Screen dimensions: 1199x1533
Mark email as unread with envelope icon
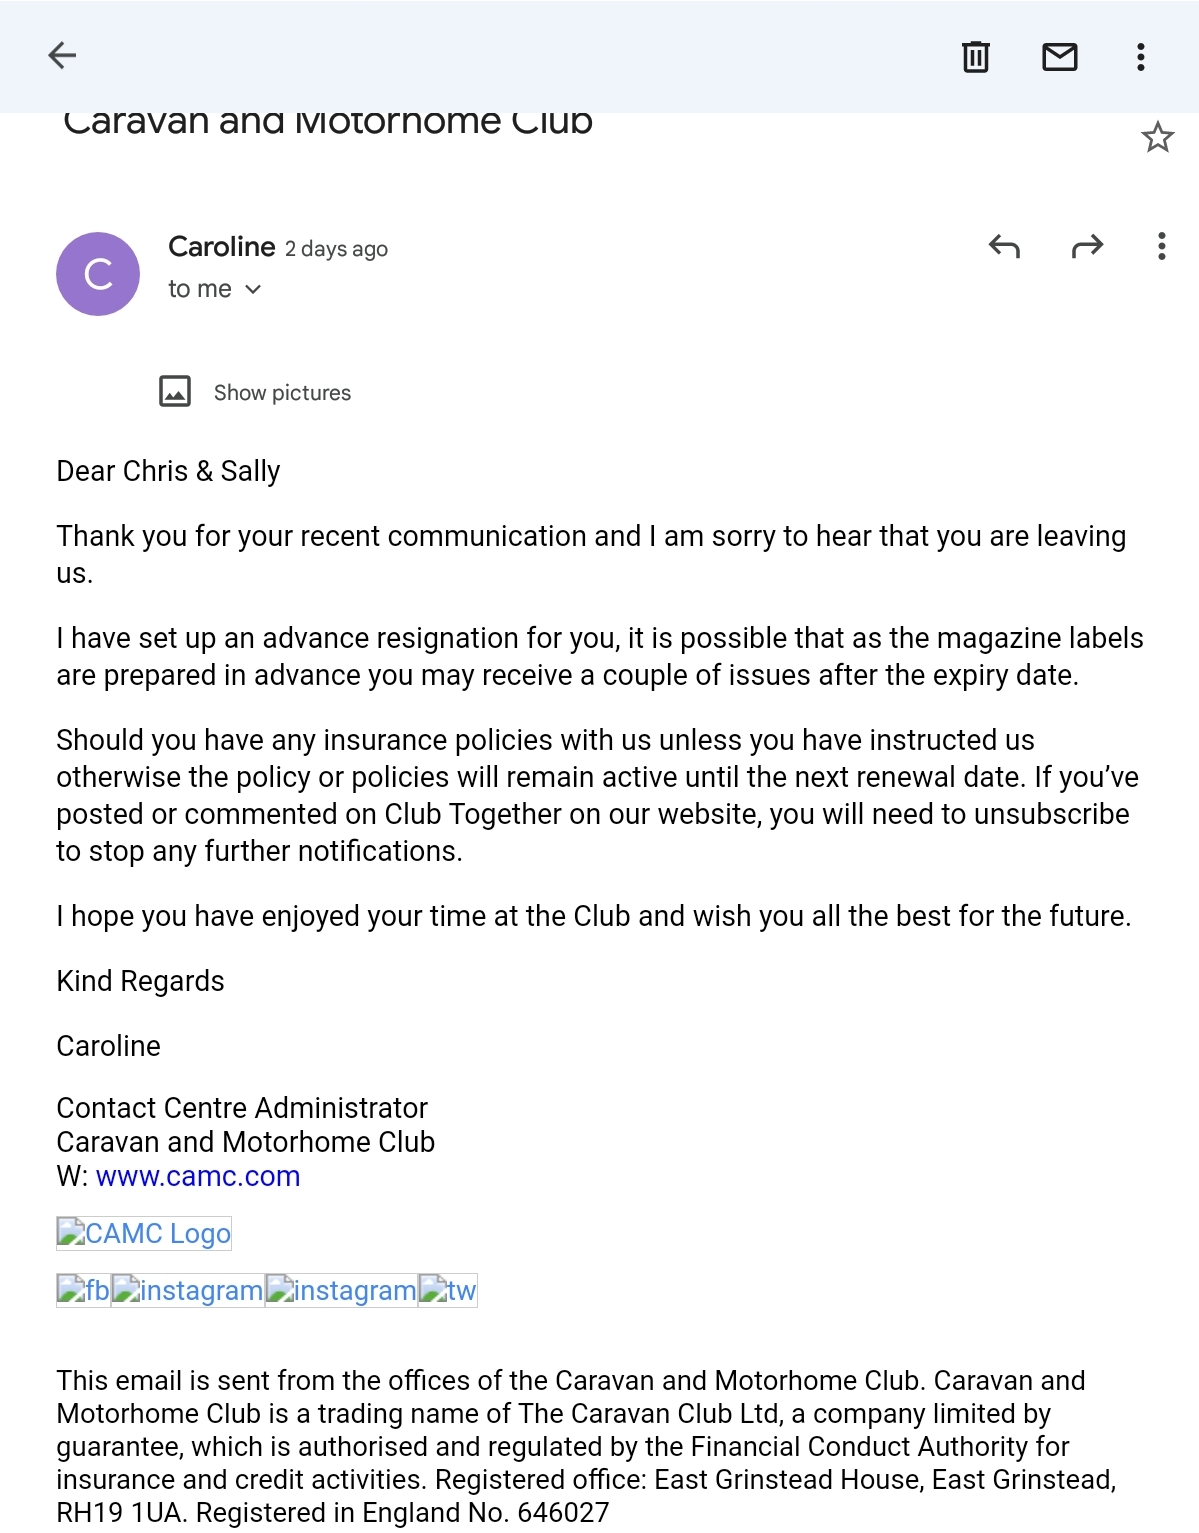point(1059,57)
